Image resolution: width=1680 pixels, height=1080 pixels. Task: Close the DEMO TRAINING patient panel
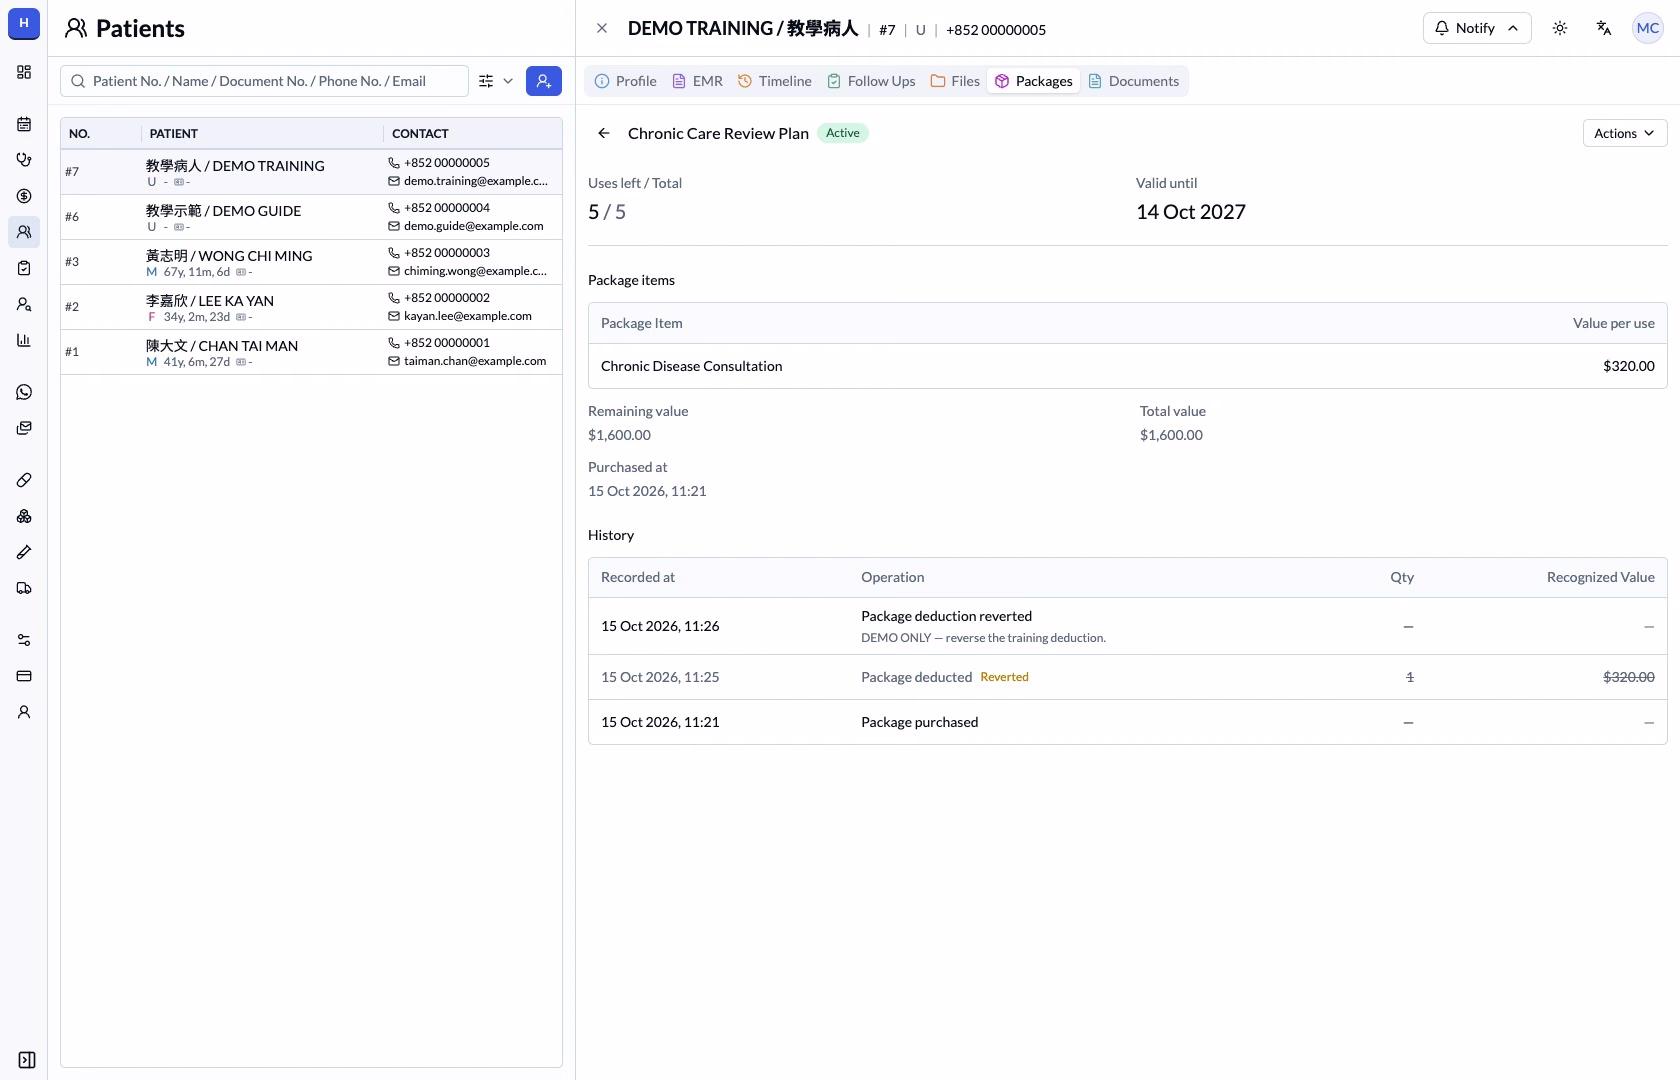[602, 29]
